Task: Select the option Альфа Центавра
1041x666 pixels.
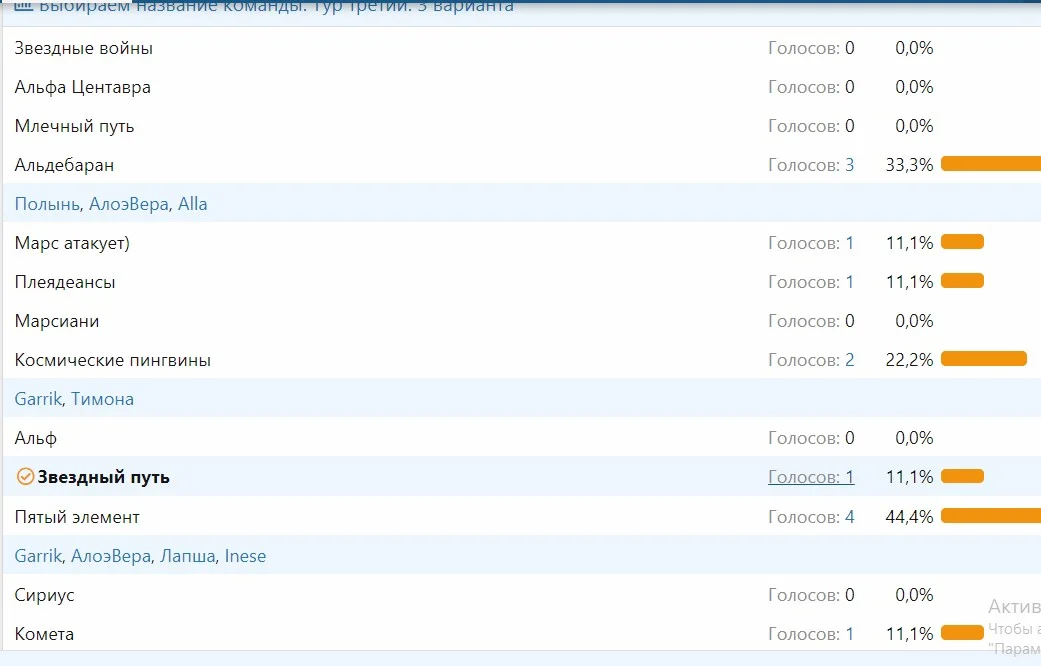Action: [82, 87]
